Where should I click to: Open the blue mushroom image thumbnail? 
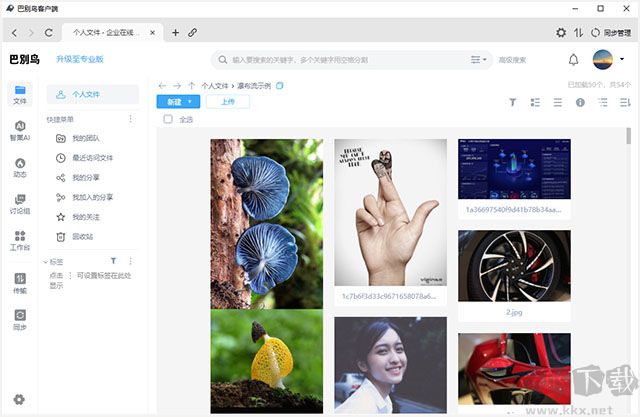(266, 223)
